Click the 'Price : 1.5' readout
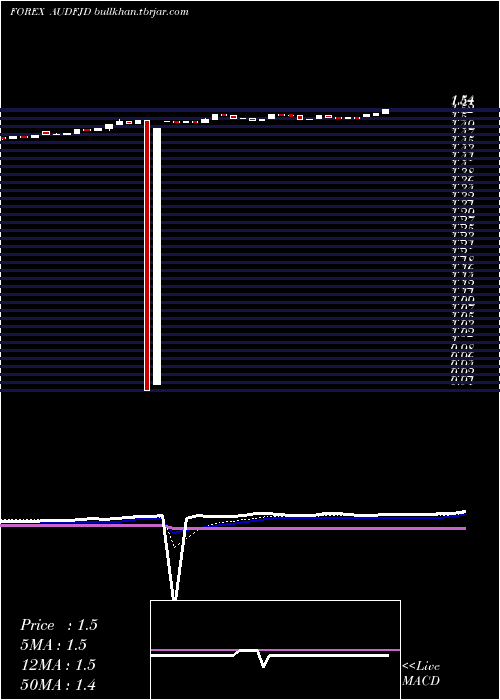500x700 pixels. pos(58,625)
